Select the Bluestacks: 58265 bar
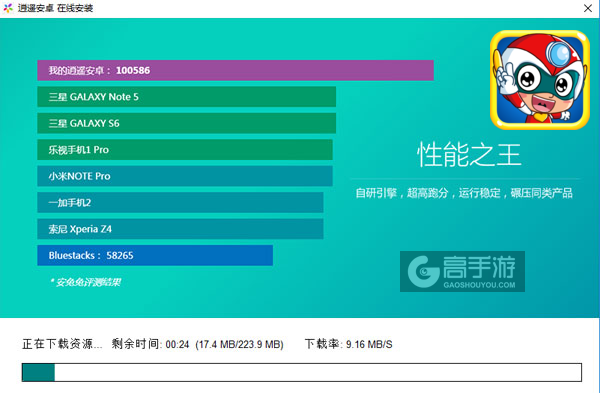This screenshot has height=393, width=600. 155,255
